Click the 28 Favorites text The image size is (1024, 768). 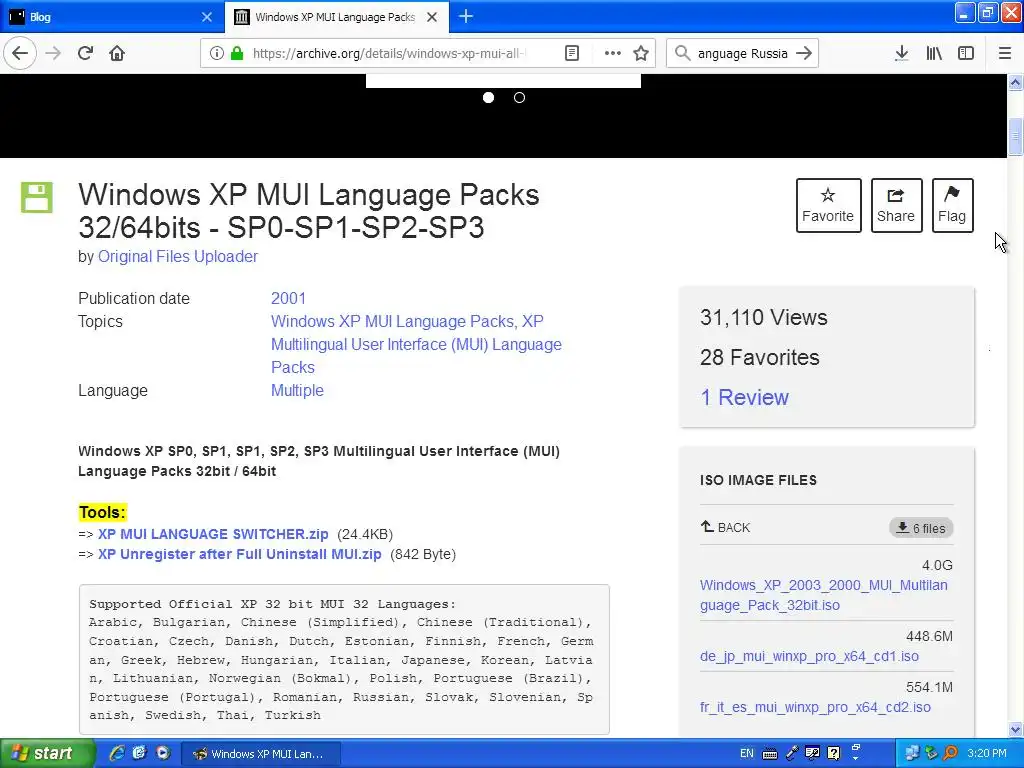760,357
